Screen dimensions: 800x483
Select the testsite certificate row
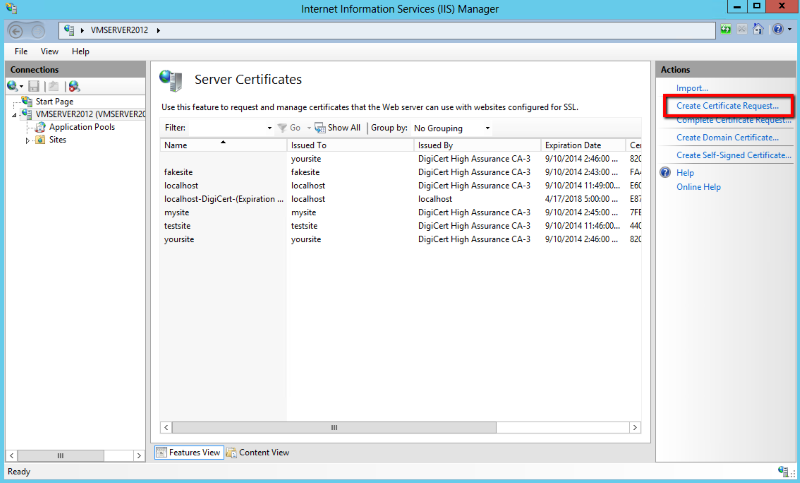click(179, 226)
